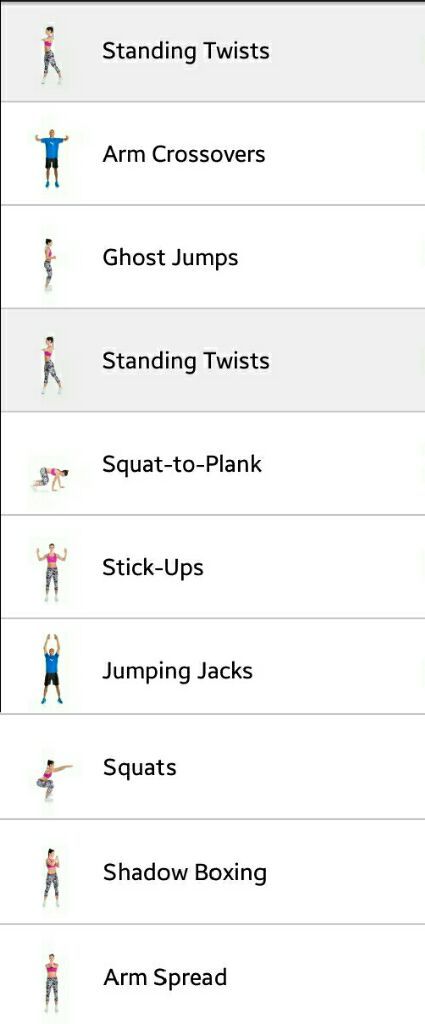Viewport: 425px width, 1024px height.
Task: Open the Squat-to-Plank exercise figure icon
Action: tap(51, 479)
